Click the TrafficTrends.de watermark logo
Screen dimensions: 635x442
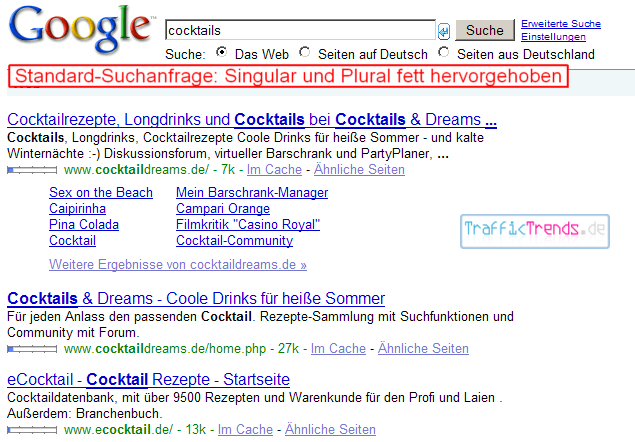[x=535, y=230]
